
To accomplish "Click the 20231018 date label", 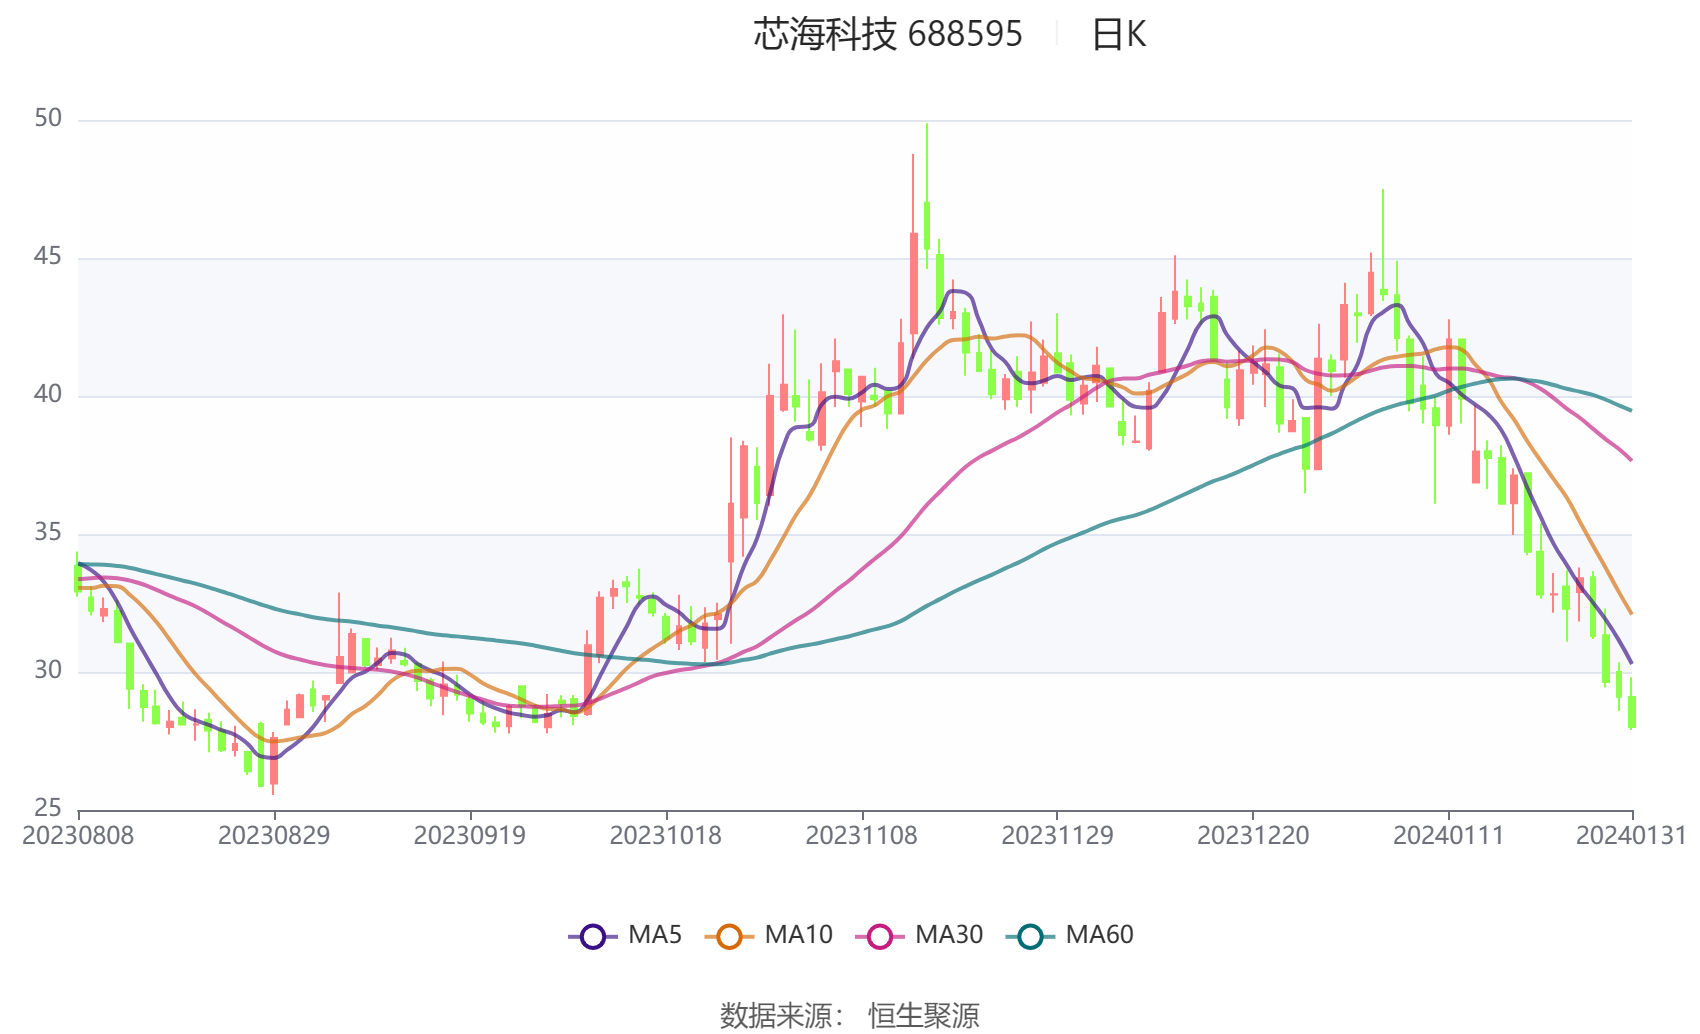I will (666, 836).
